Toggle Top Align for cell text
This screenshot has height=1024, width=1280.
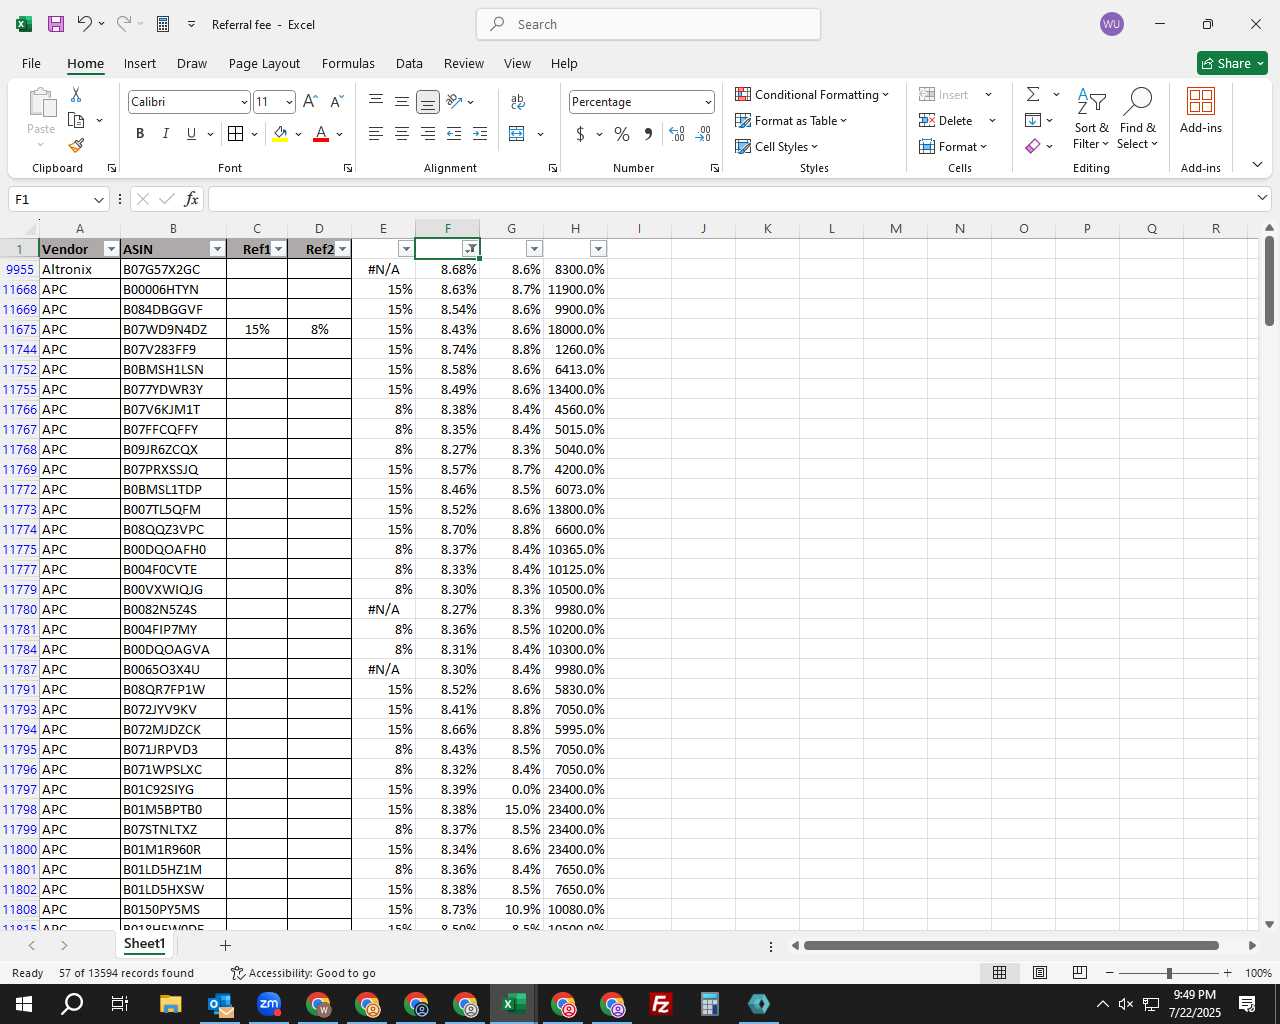click(x=376, y=101)
